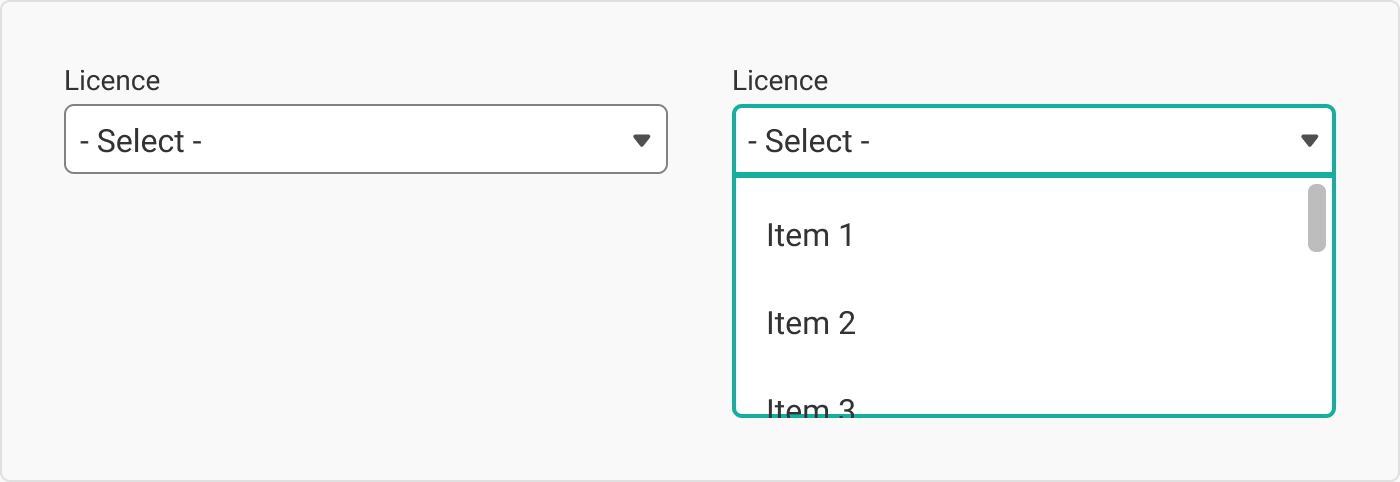This screenshot has height=482, width=1400.
Task: Click the grey scrollbar thumb in dropdown list
Action: [x=1317, y=217]
